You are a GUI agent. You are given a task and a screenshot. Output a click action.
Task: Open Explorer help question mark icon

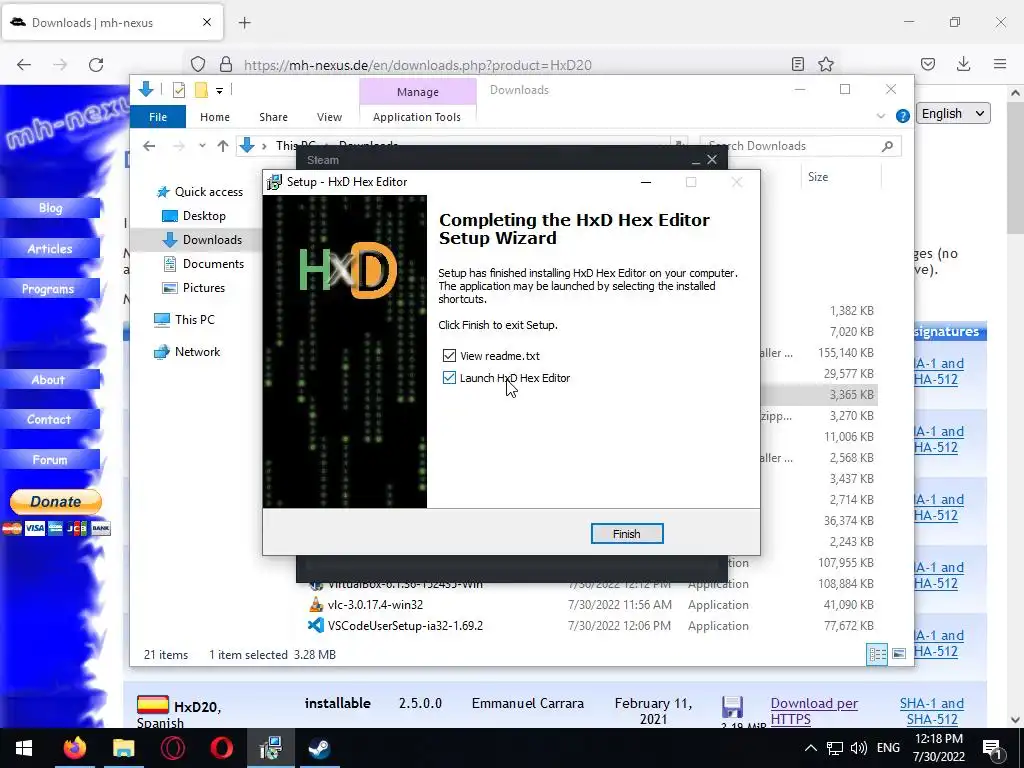click(x=903, y=116)
